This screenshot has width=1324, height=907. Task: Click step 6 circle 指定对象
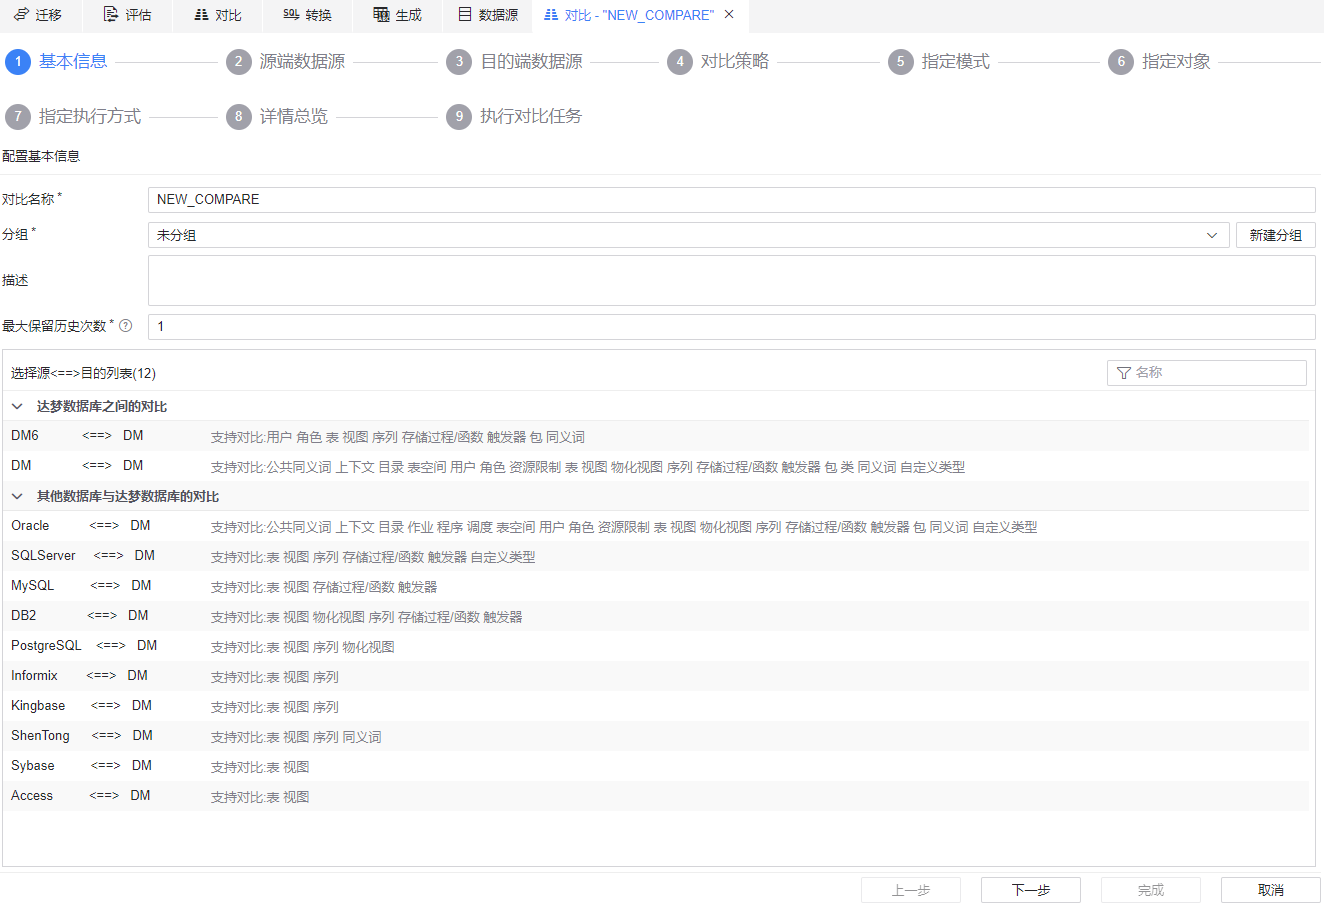(1121, 62)
